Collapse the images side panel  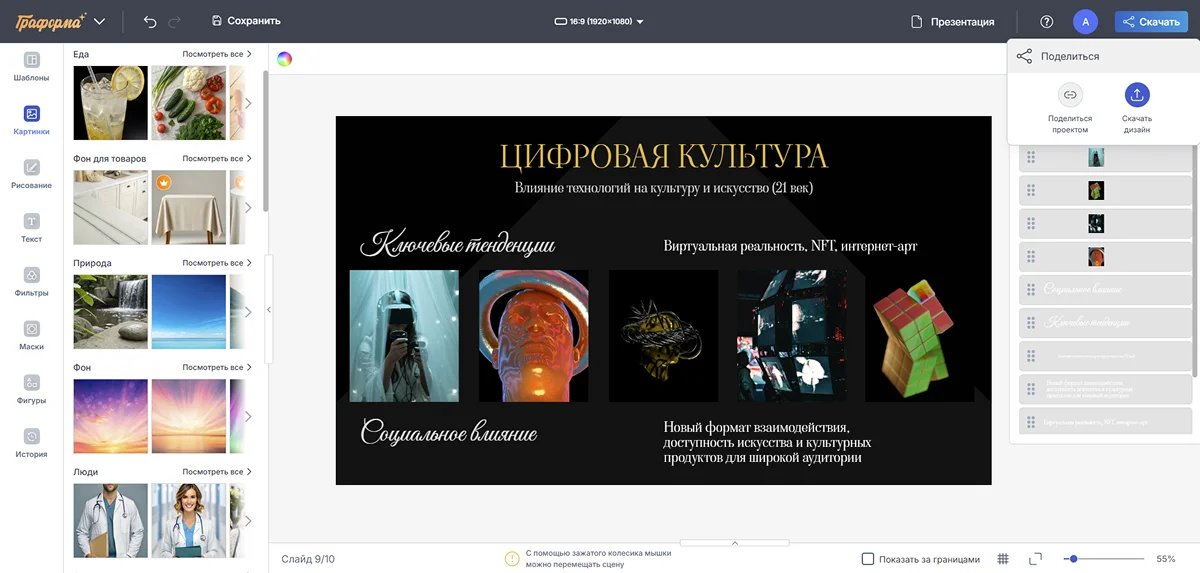tap(268, 310)
